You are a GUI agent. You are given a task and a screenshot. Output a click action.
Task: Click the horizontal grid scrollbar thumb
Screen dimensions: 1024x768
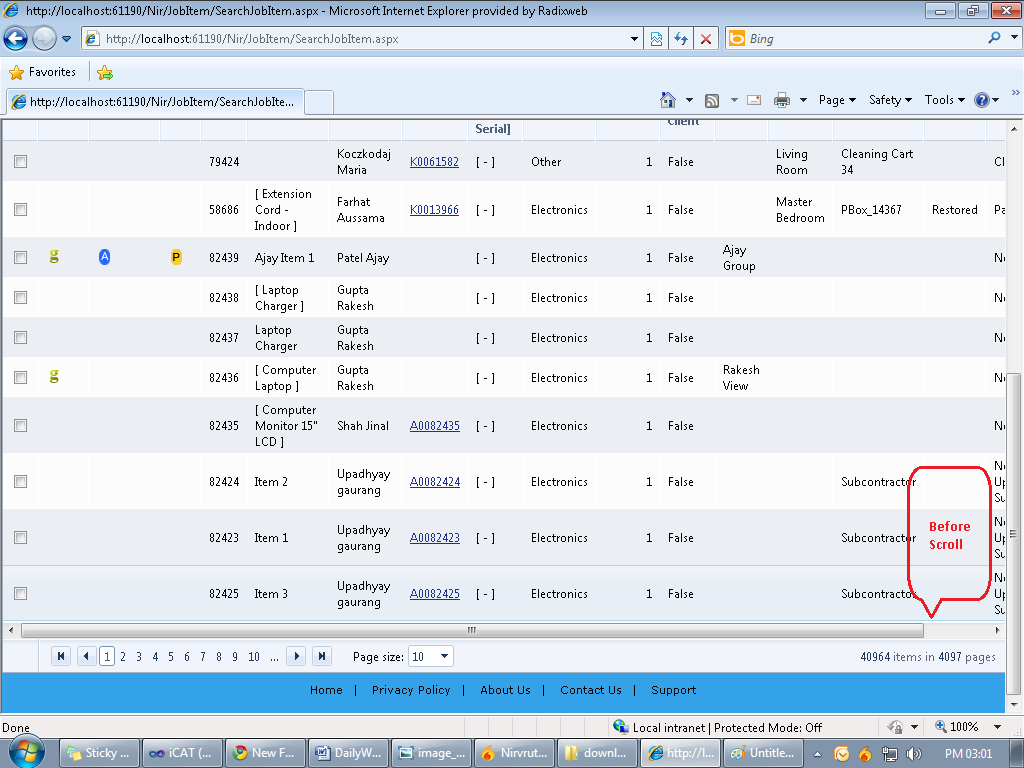pyautogui.click(x=472, y=630)
